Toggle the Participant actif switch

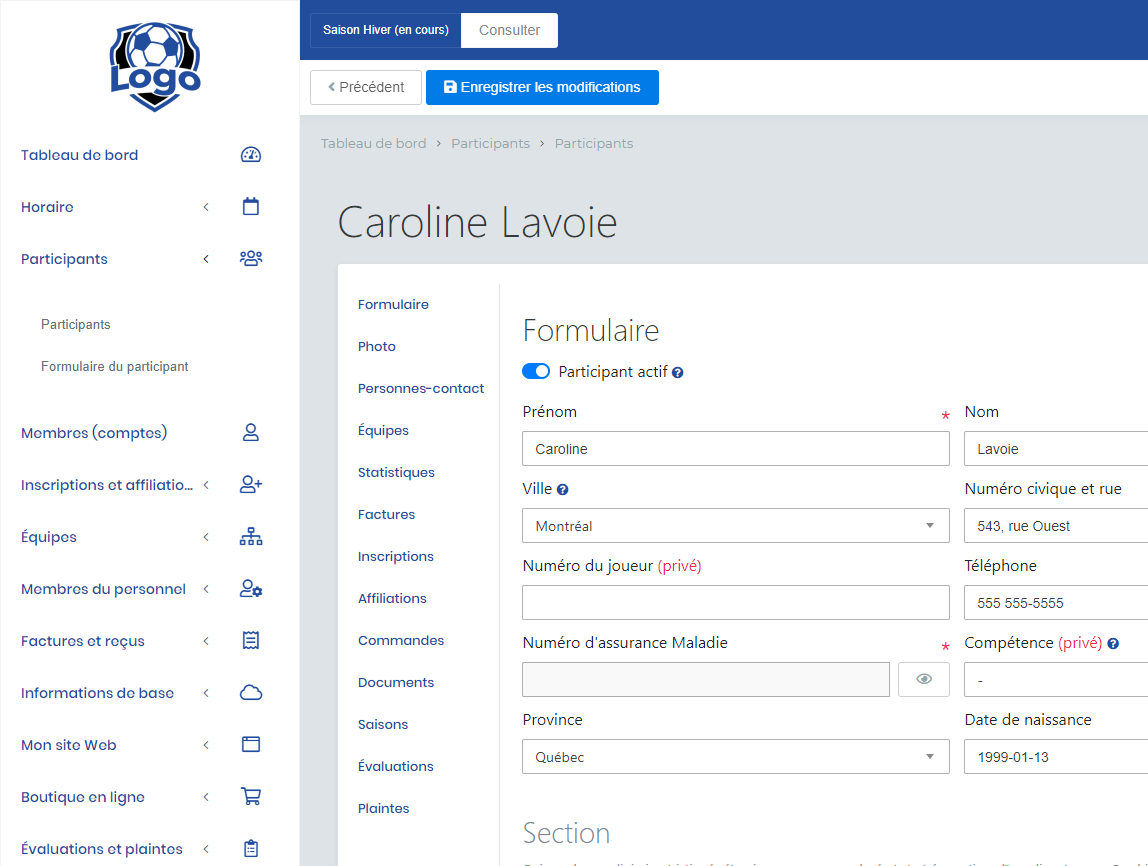(x=536, y=372)
